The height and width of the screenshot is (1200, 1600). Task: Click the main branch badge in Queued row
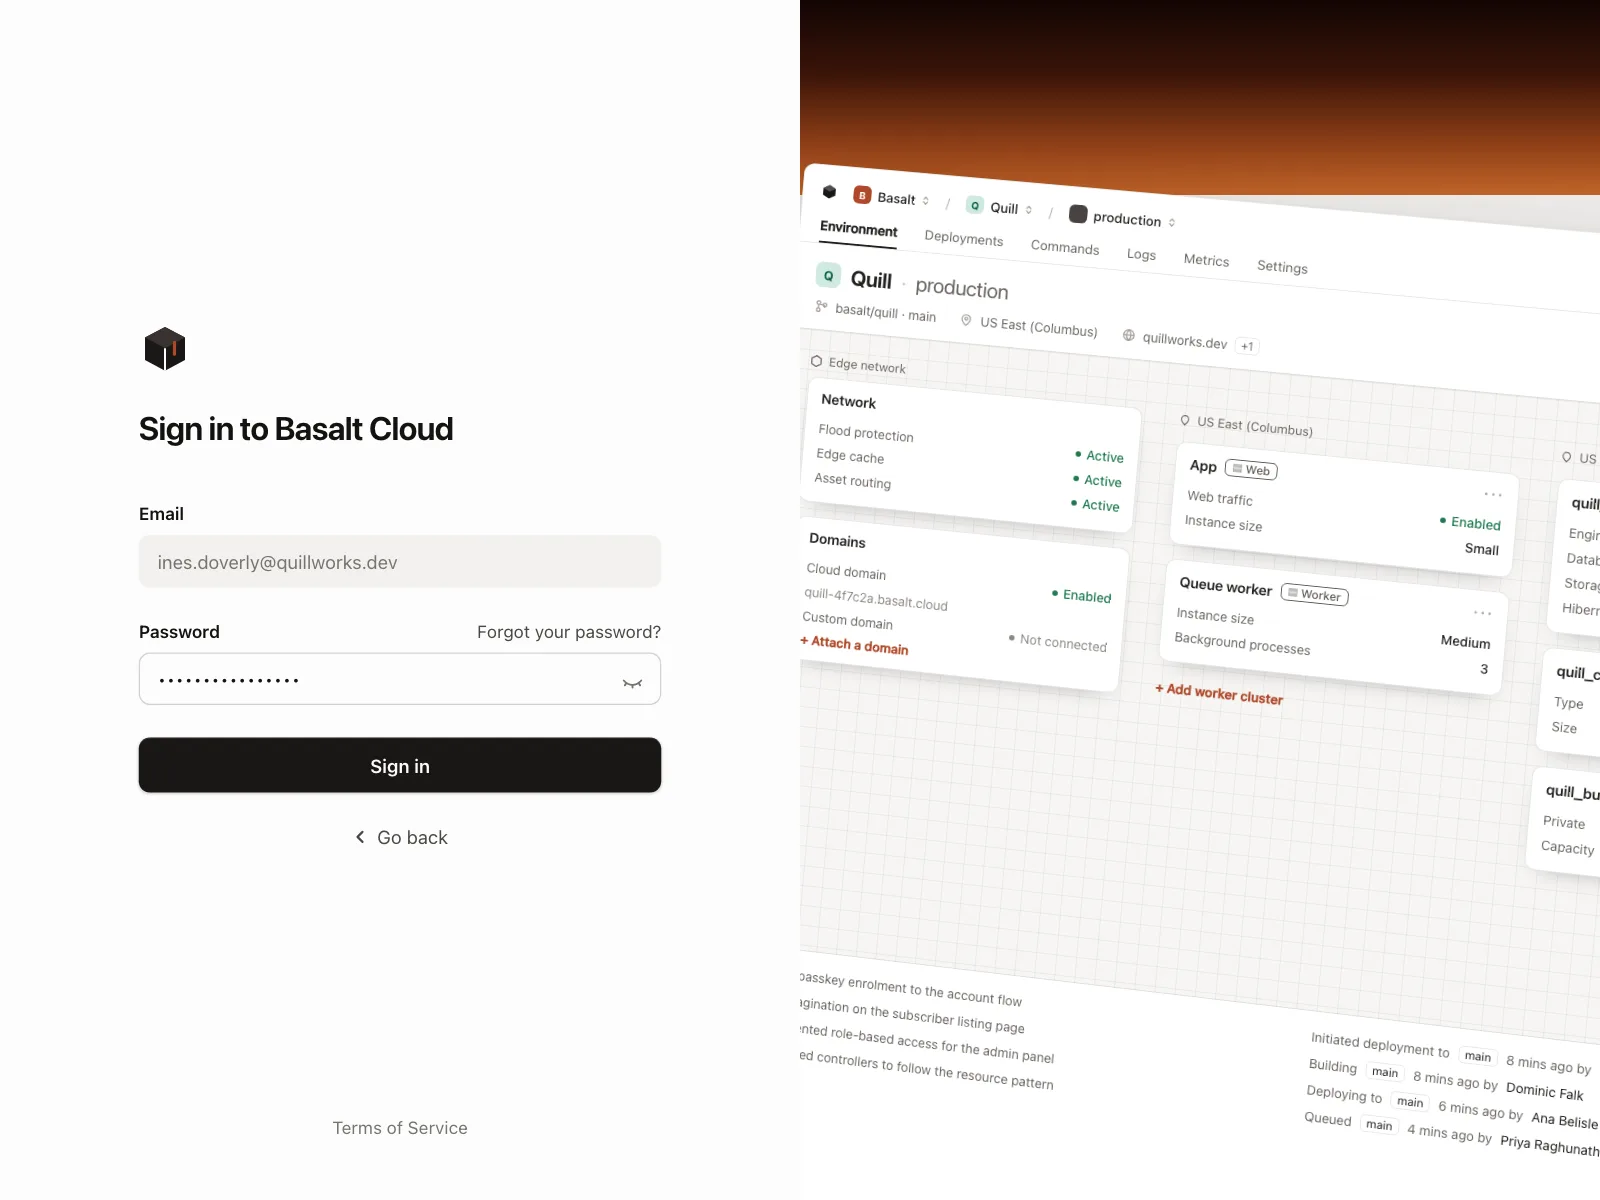(x=1379, y=1125)
